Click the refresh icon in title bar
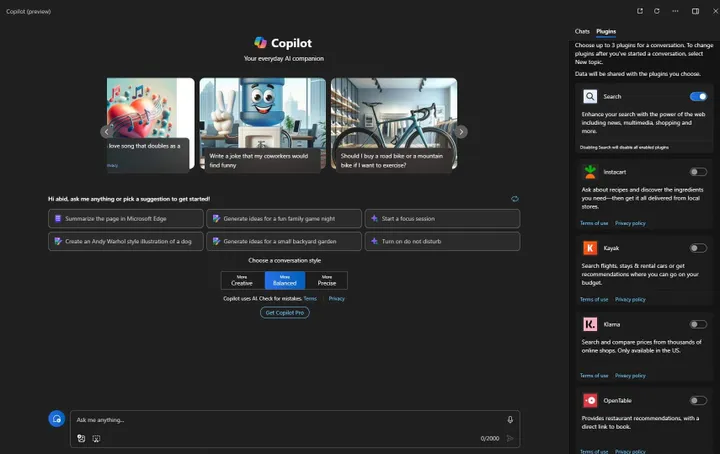Screen dimensions: 720x454 tap(657, 11)
